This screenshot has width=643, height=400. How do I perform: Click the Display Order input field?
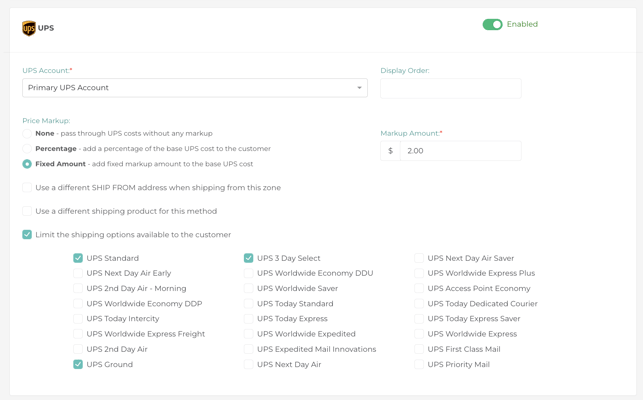point(451,88)
